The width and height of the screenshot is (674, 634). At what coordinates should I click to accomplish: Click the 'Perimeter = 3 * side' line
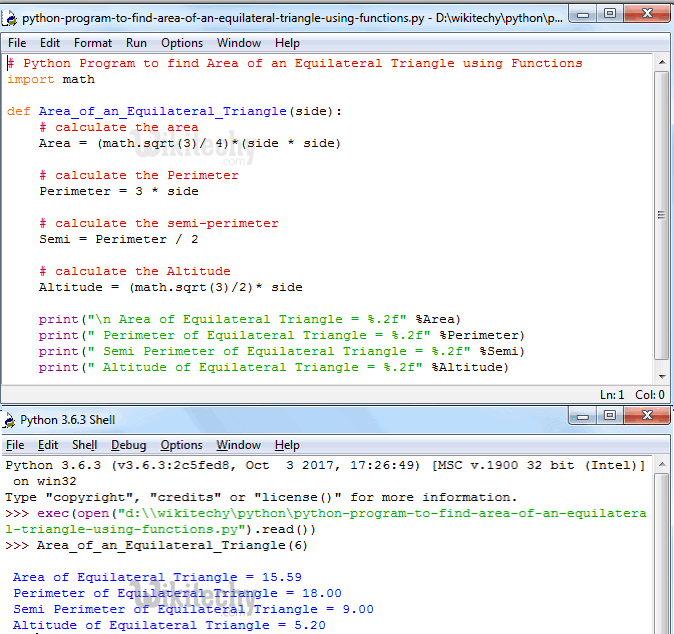[119, 191]
